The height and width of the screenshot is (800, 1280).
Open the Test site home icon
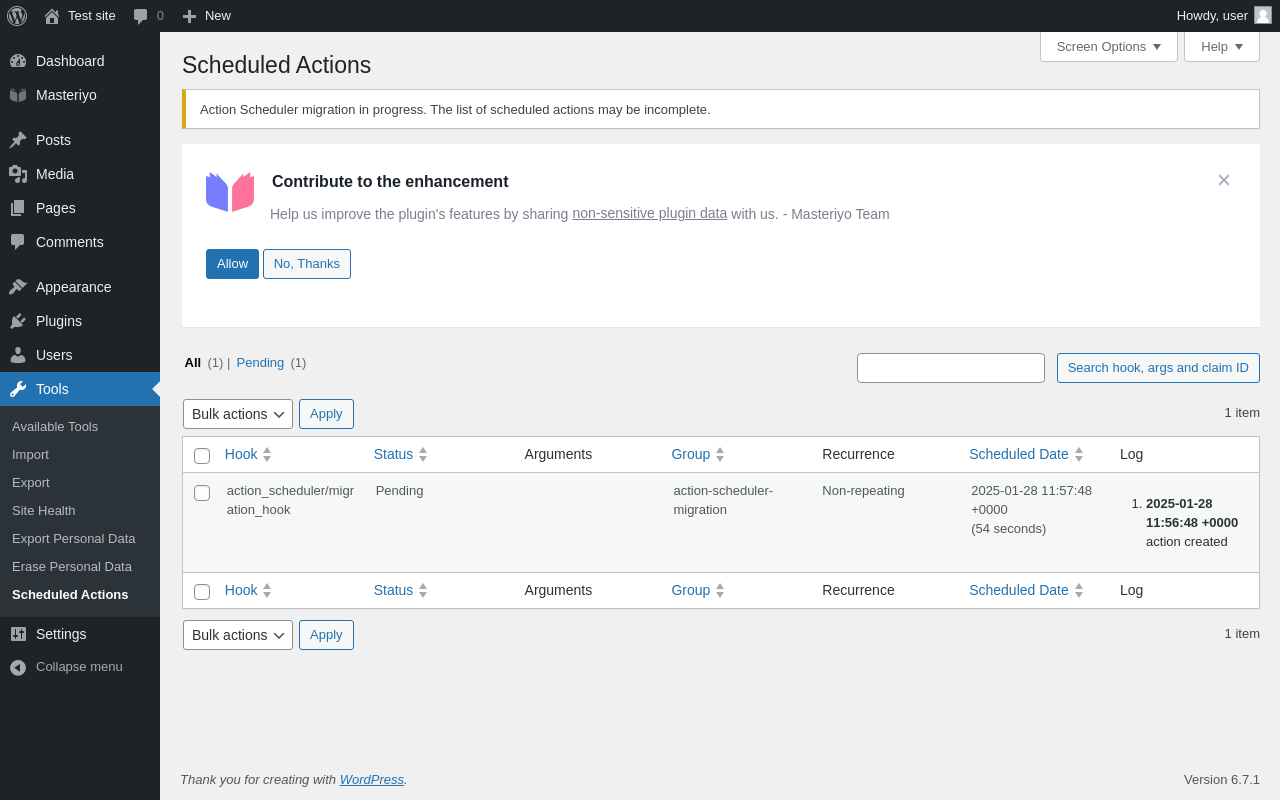point(52,16)
